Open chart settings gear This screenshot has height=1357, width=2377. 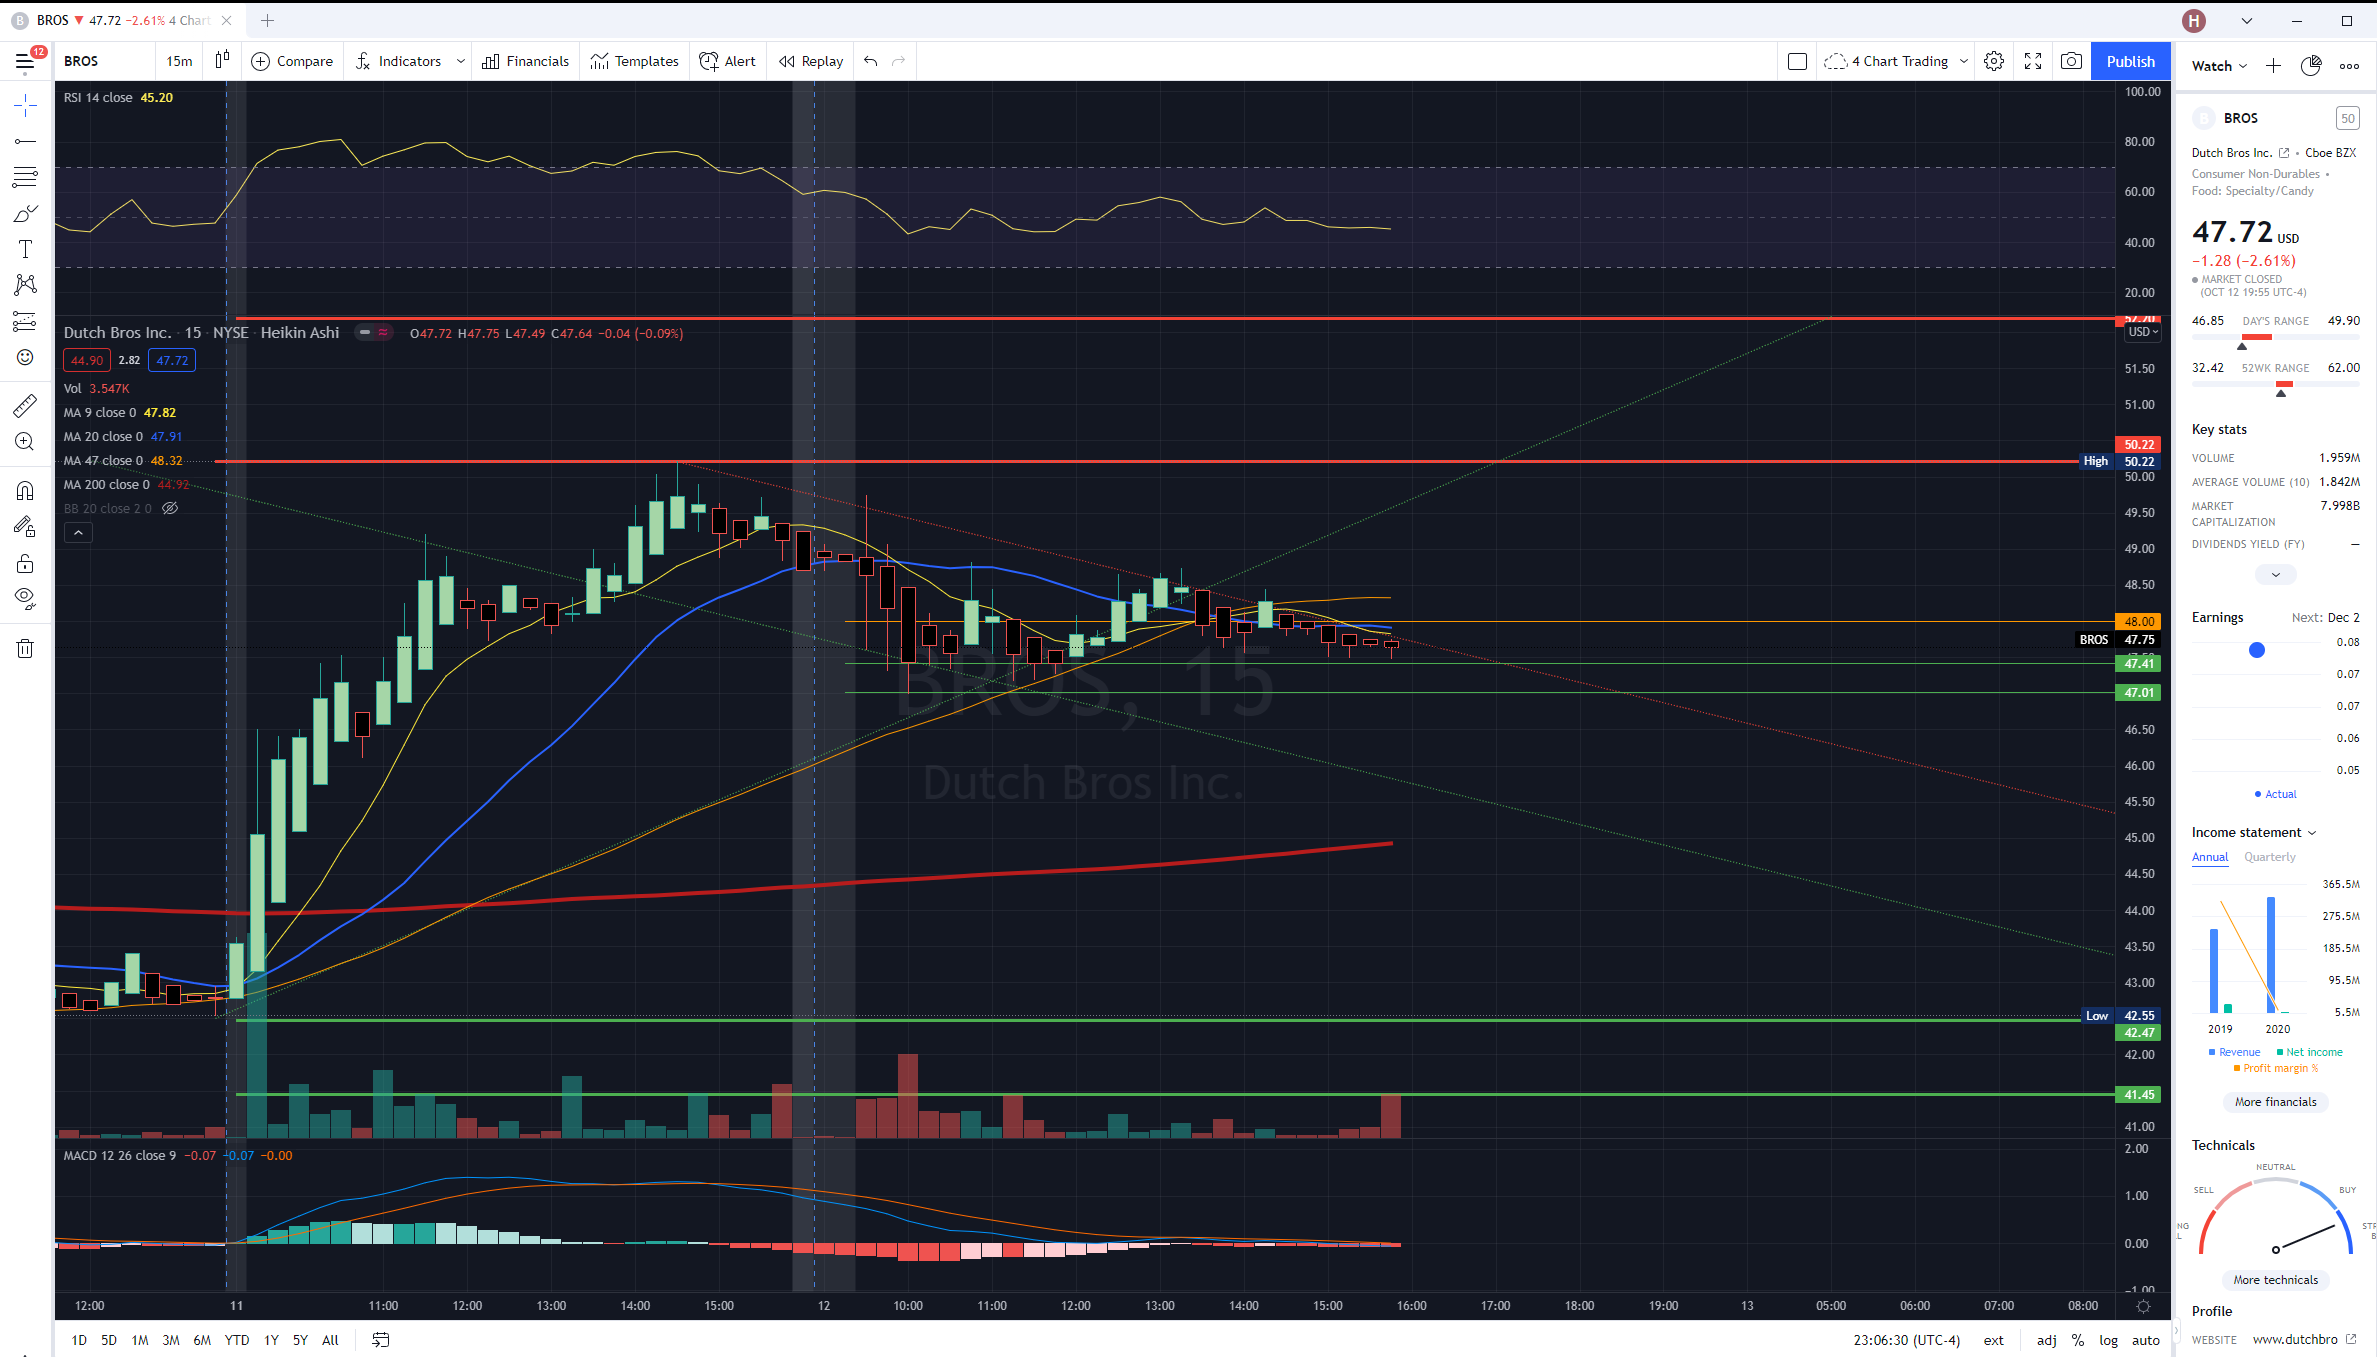(1994, 61)
